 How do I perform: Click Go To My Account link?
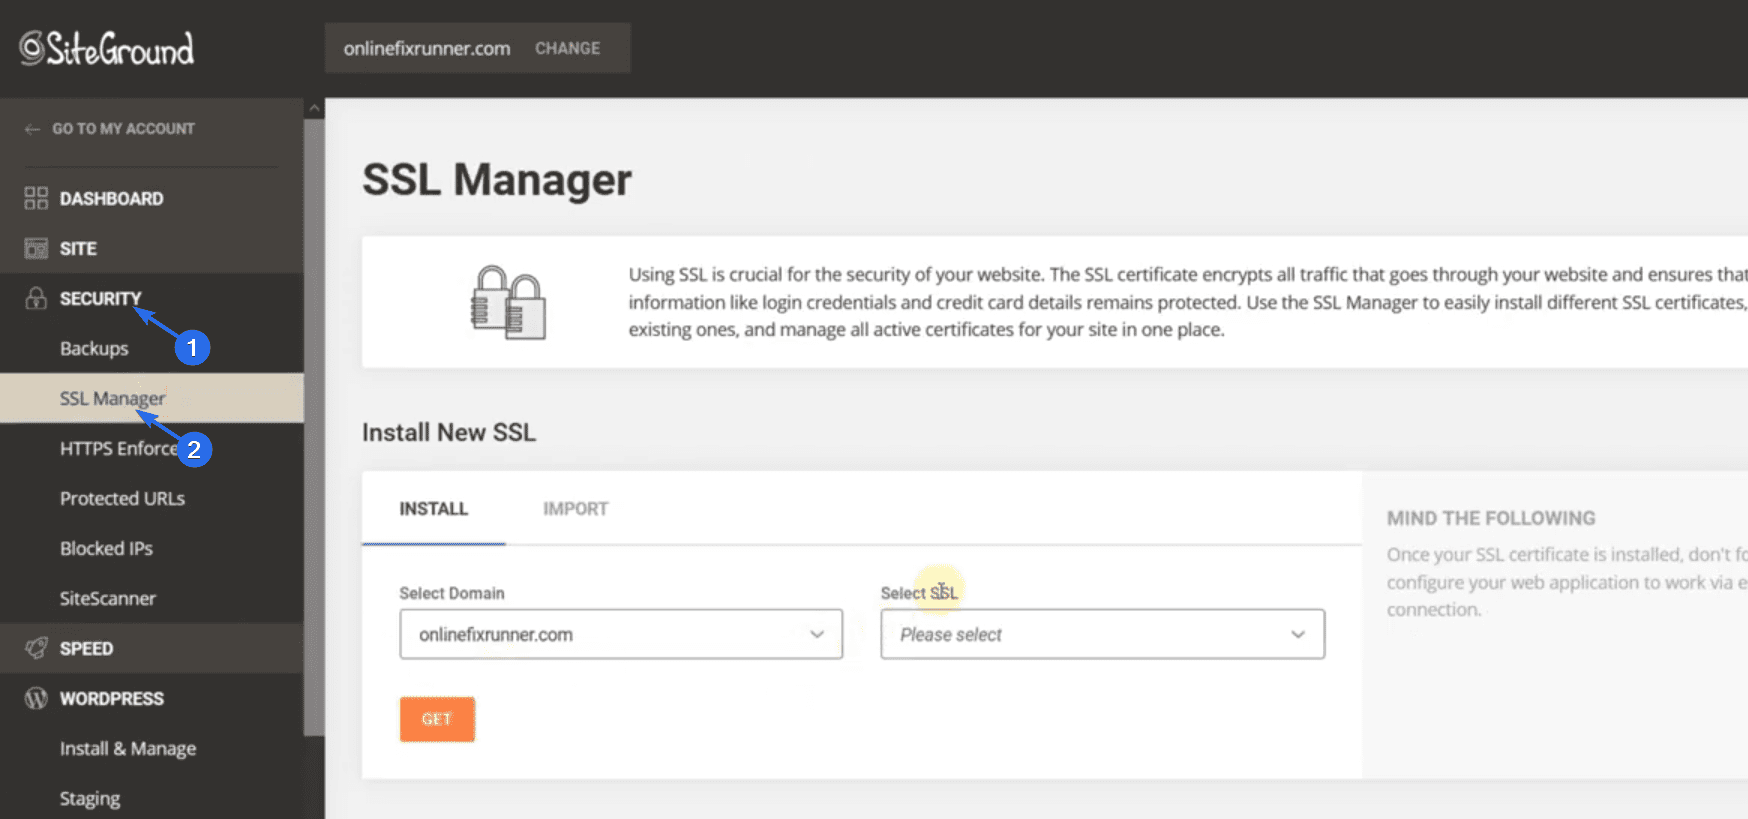(124, 129)
